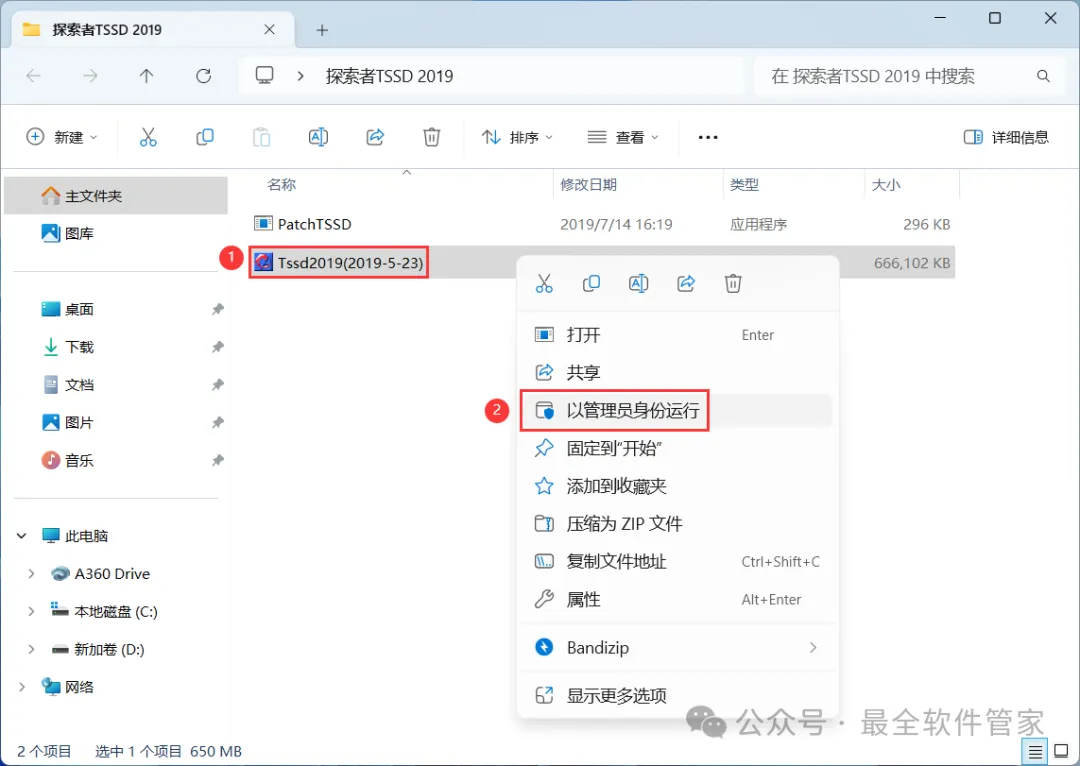Open the toolbar three-dots more options
Image resolution: width=1080 pixels, height=766 pixels.
(x=708, y=137)
